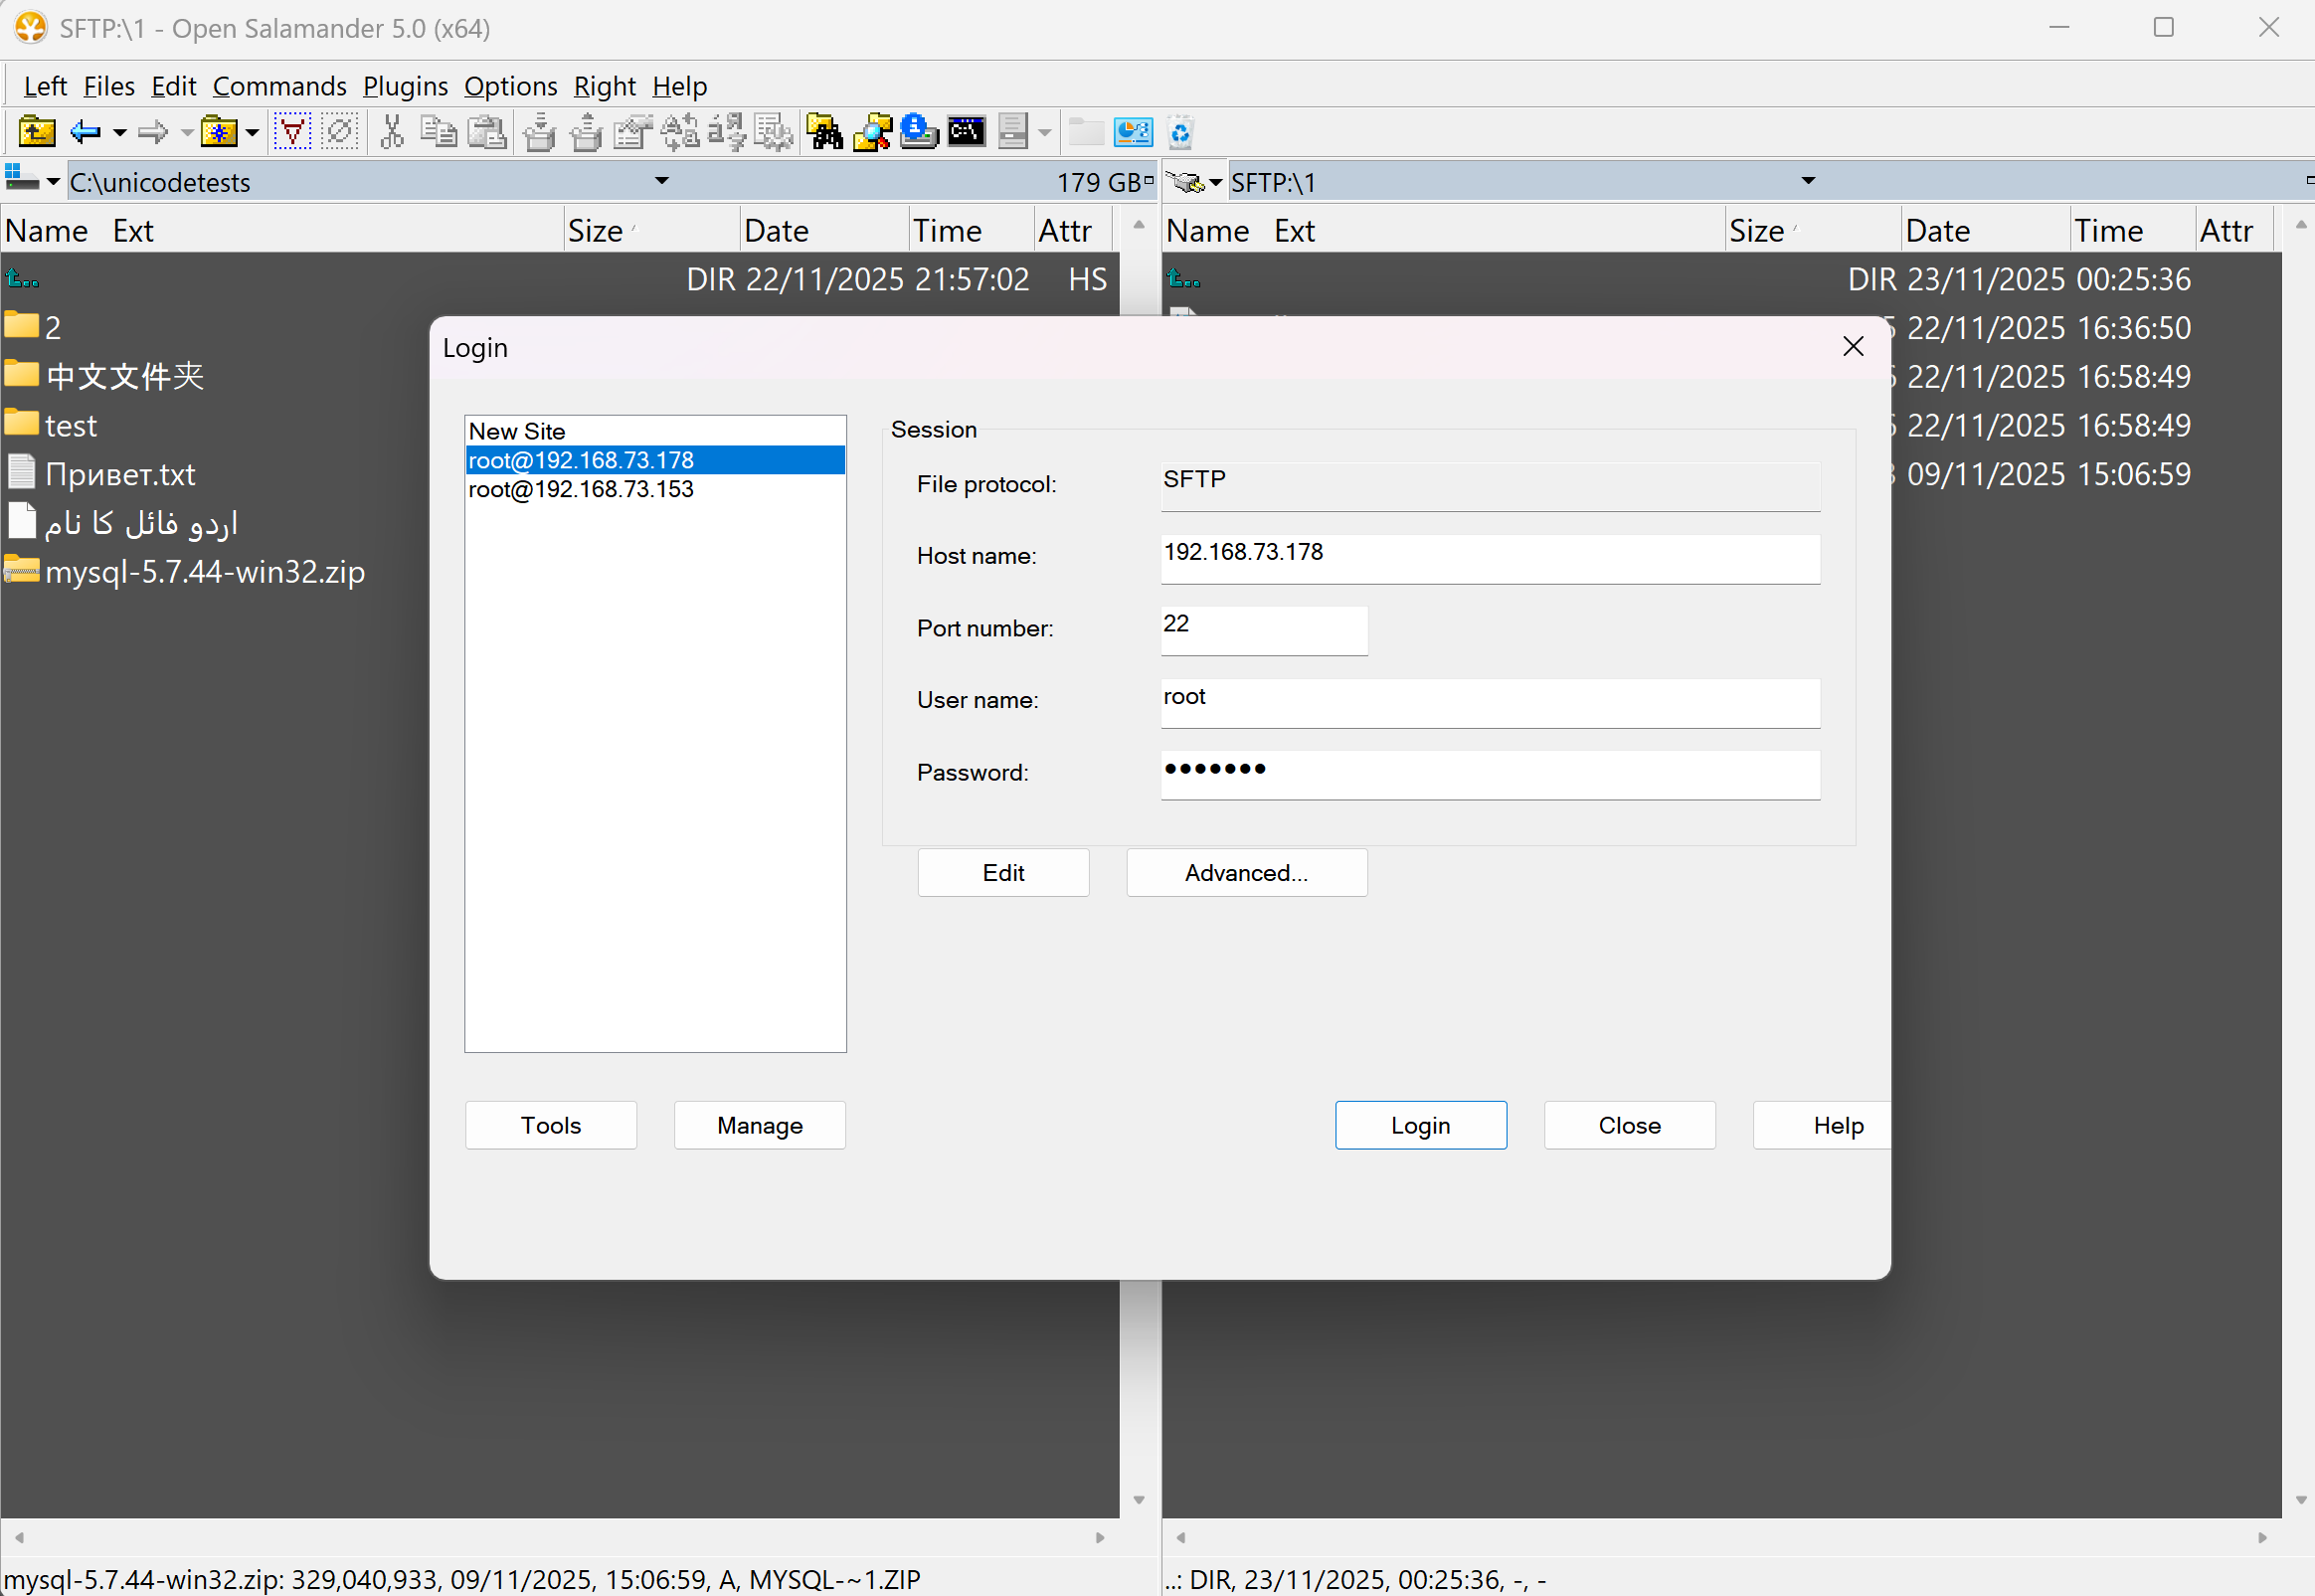Open the command shell terminal icon
The height and width of the screenshot is (1596, 2315).
click(x=966, y=131)
